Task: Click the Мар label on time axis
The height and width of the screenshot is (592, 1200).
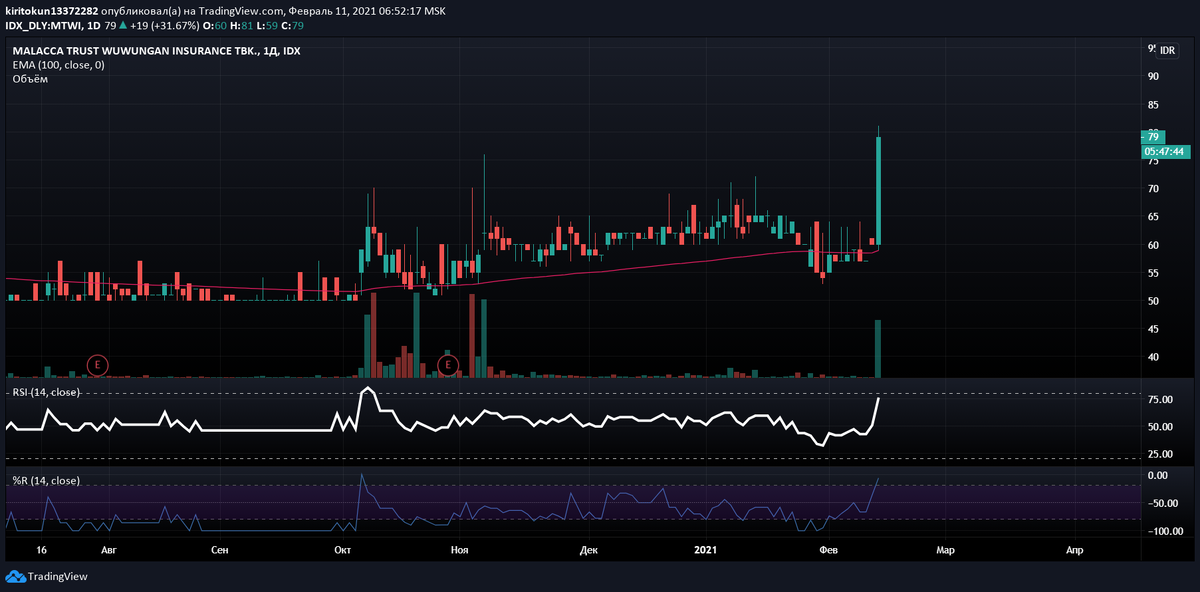Action: [x=945, y=551]
